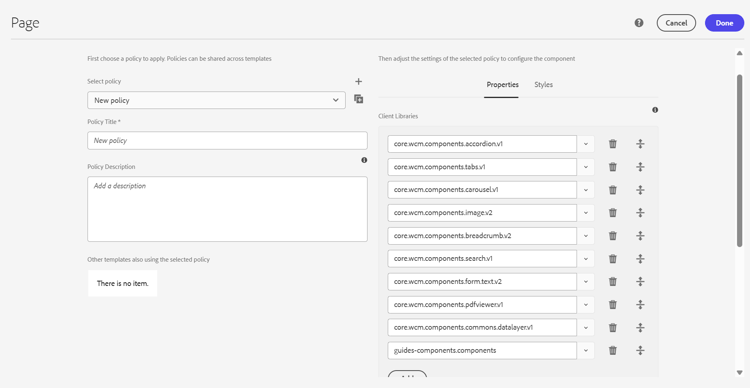The width and height of the screenshot is (750, 388).
Task: Delete the guides-components.components library
Action: tap(613, 350)
